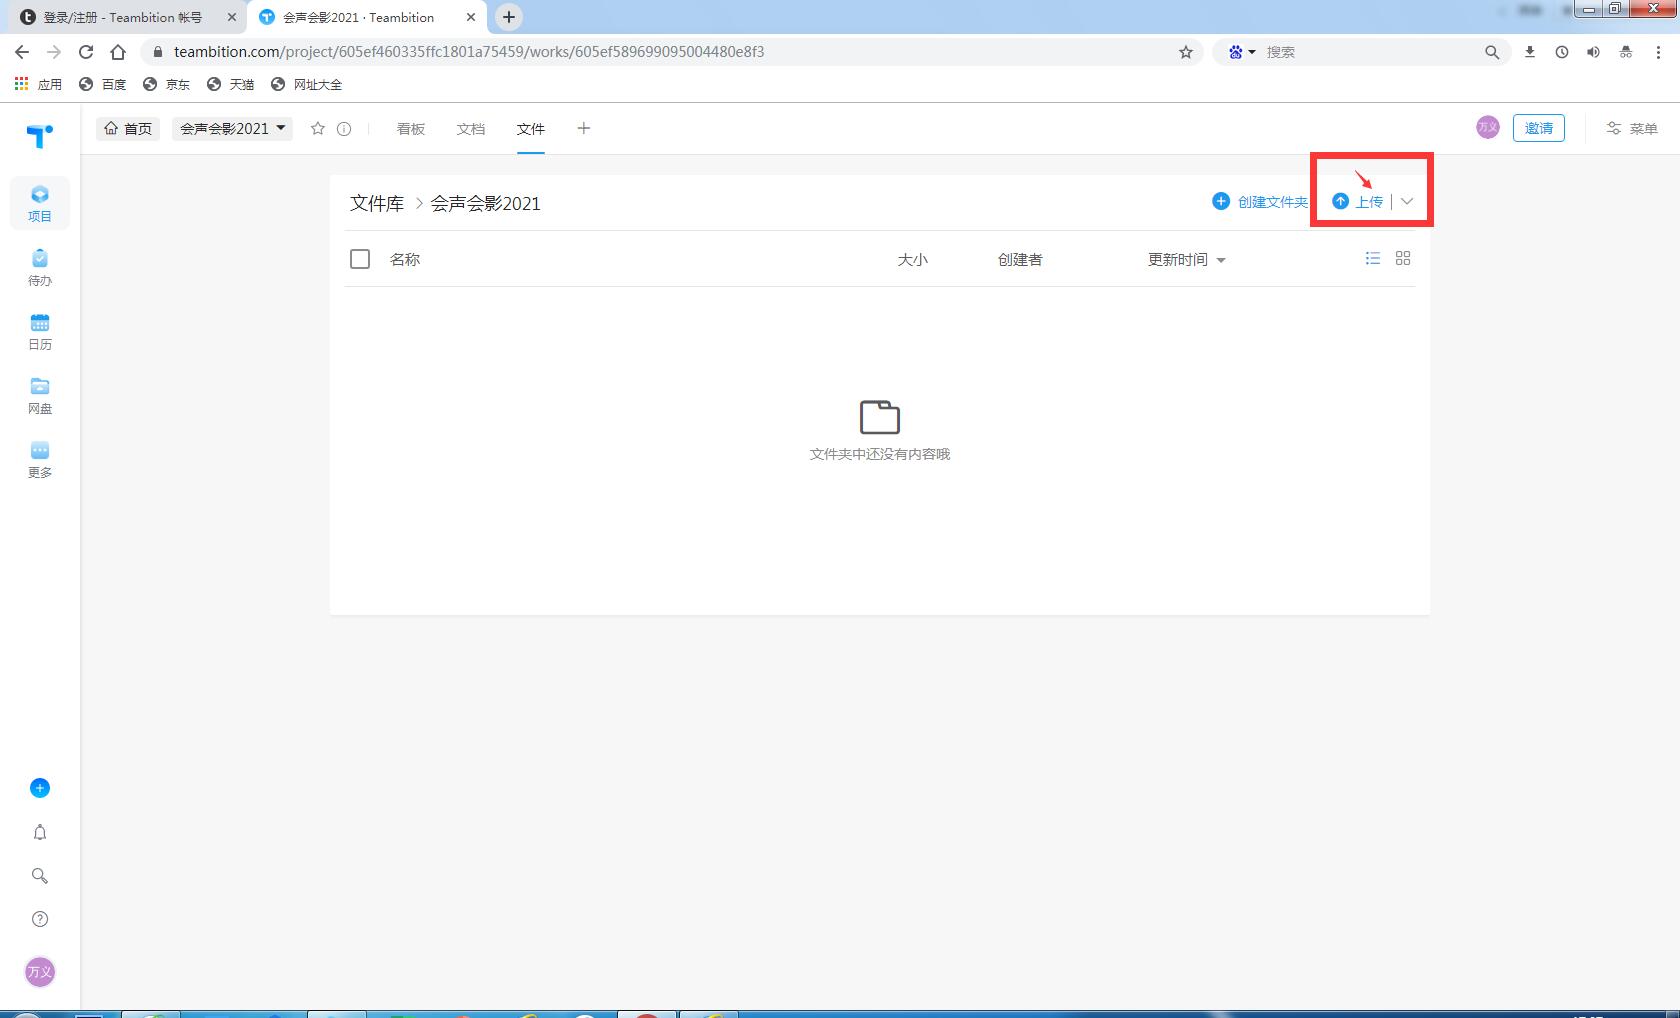The height and width of the screenshot is (1018, 1680).
Task: Toggle the select-all checkbox beside 名称
Action: (360, 259)
